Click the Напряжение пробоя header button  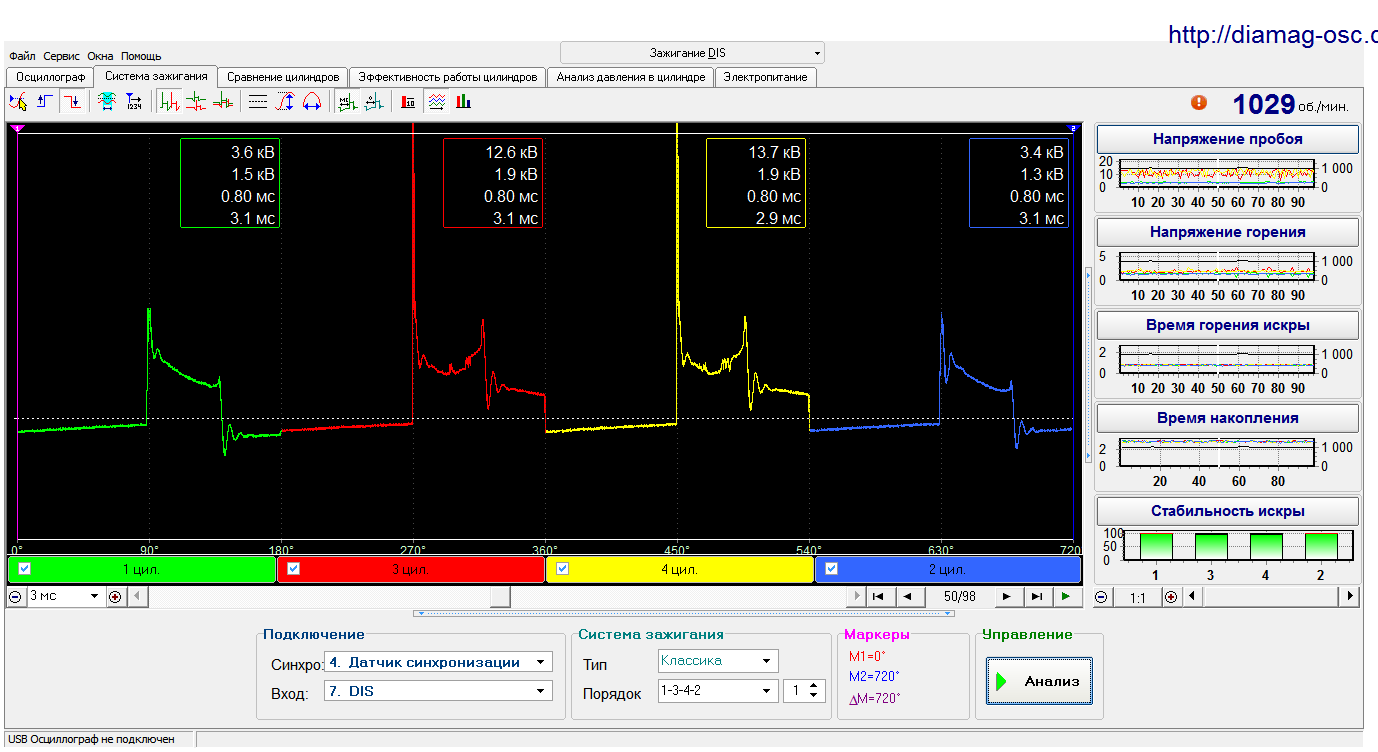click(1228, 139)
